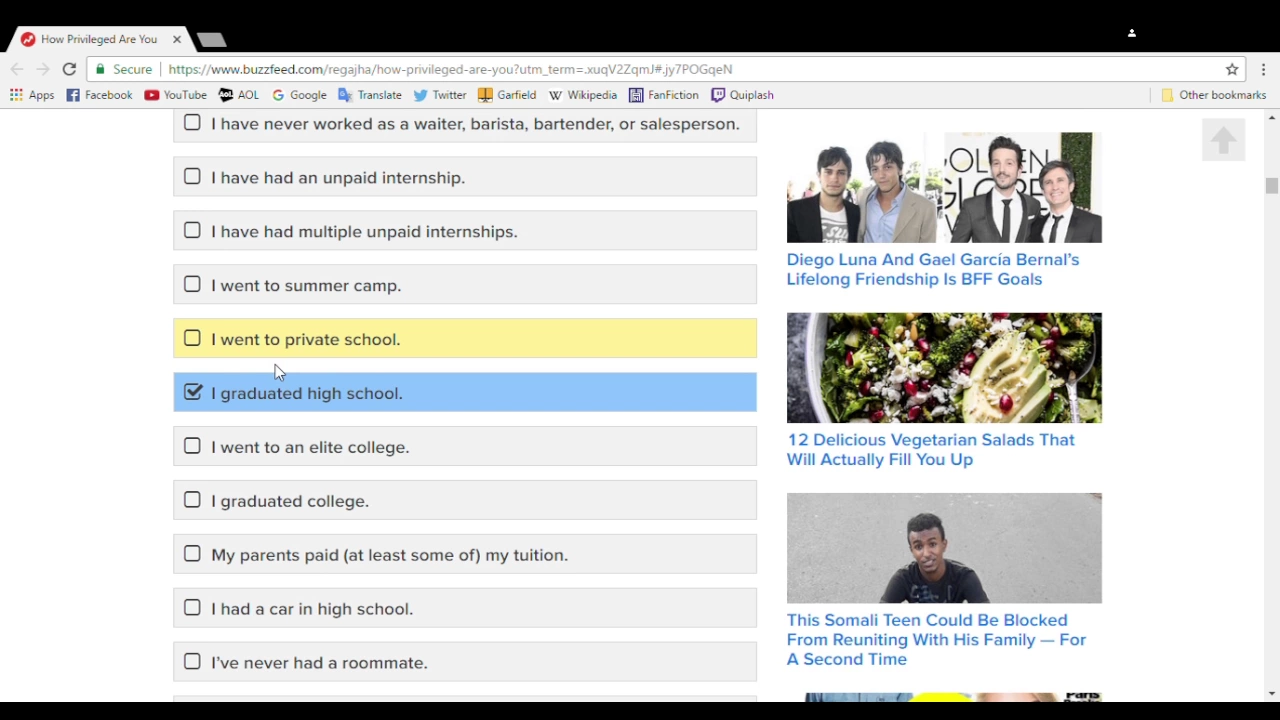Click the scrollbar down arrow

coord(1271,693)
